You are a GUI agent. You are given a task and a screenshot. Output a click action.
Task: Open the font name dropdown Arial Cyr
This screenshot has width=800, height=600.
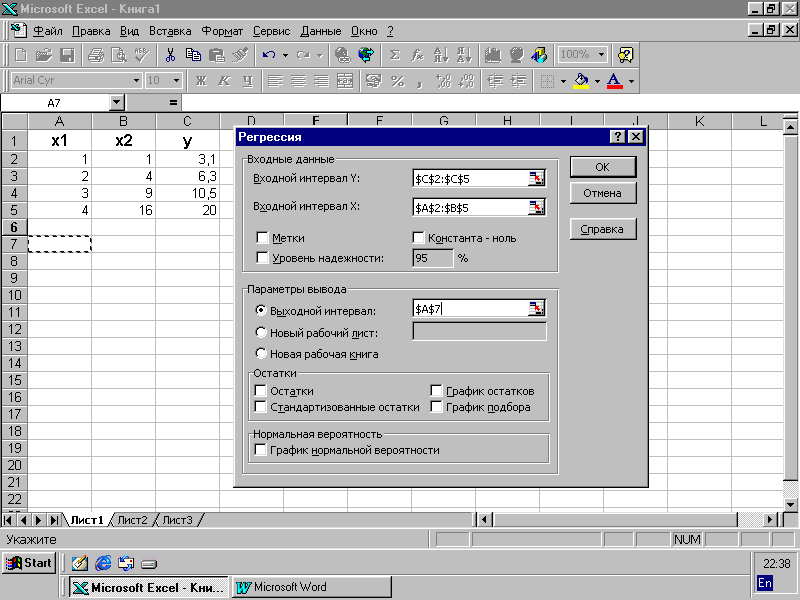(x=136, y=80)
